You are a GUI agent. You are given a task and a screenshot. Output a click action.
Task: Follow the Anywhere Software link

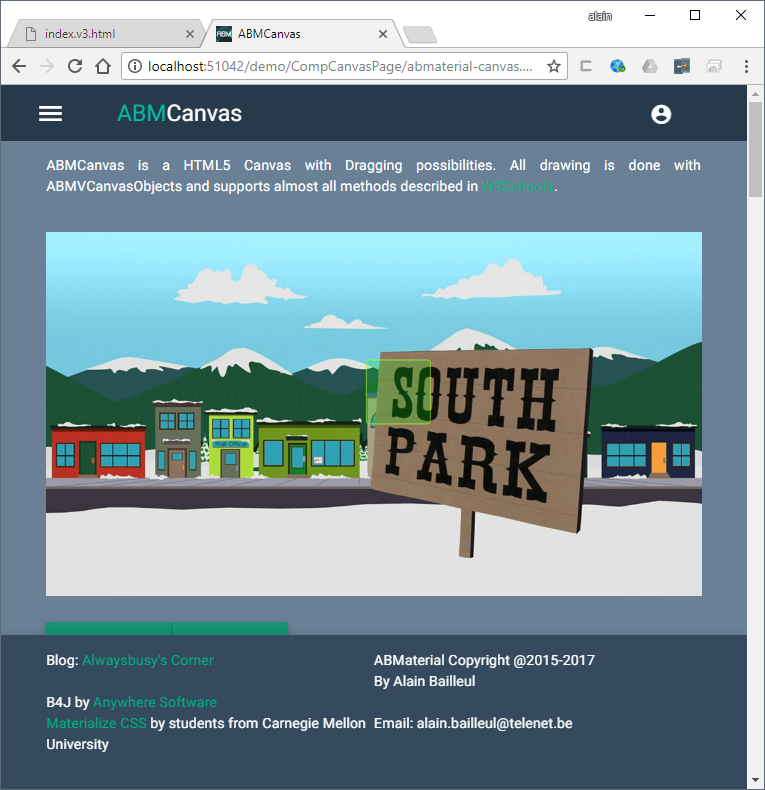coord(155,702)
